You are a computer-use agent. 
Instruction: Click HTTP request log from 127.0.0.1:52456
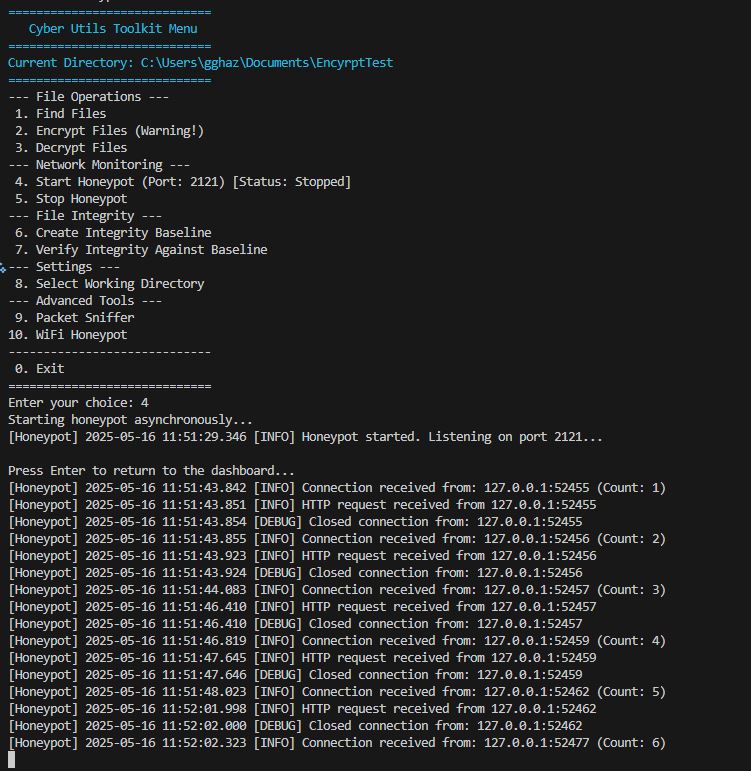pos(302,556)
